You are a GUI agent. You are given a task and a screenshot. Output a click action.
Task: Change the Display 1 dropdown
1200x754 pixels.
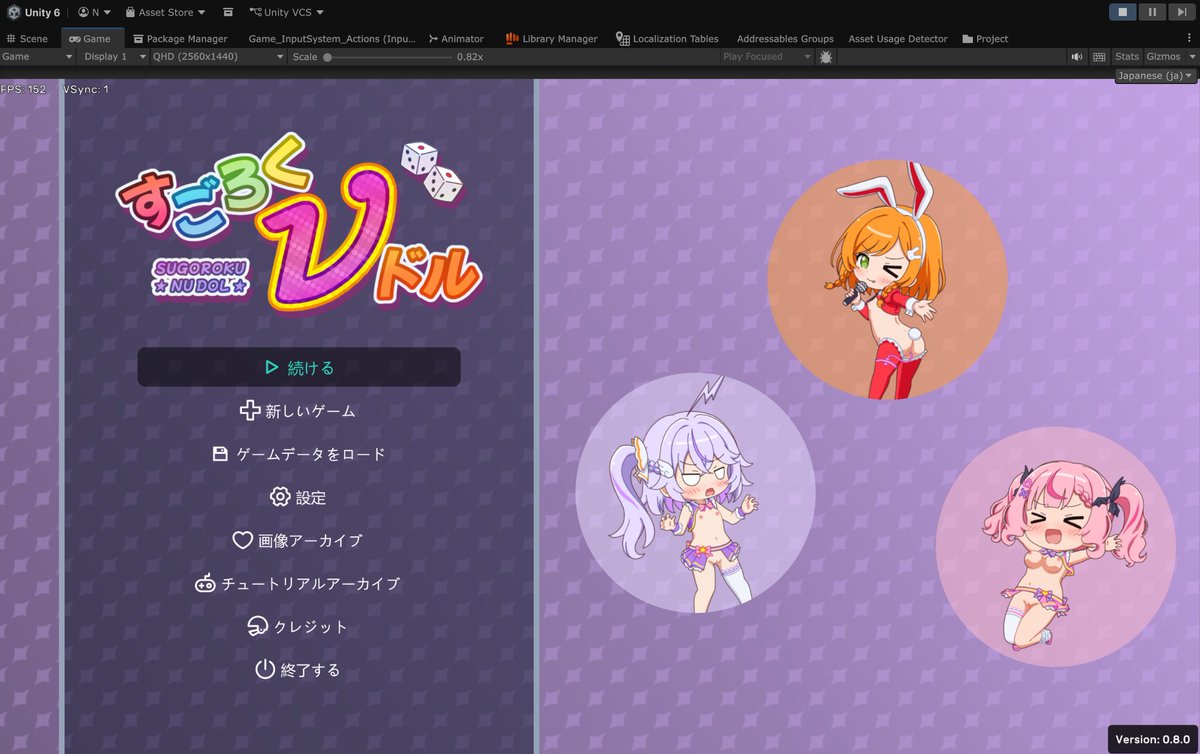[113, 57]
